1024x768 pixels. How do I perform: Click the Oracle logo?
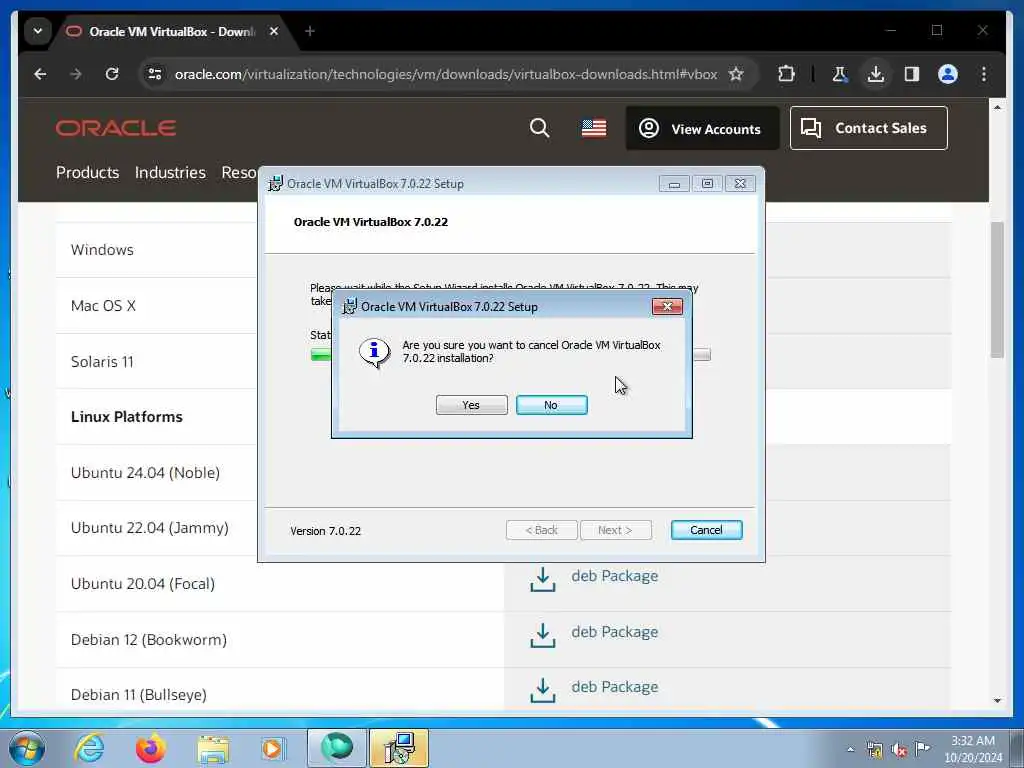[116, 128]
